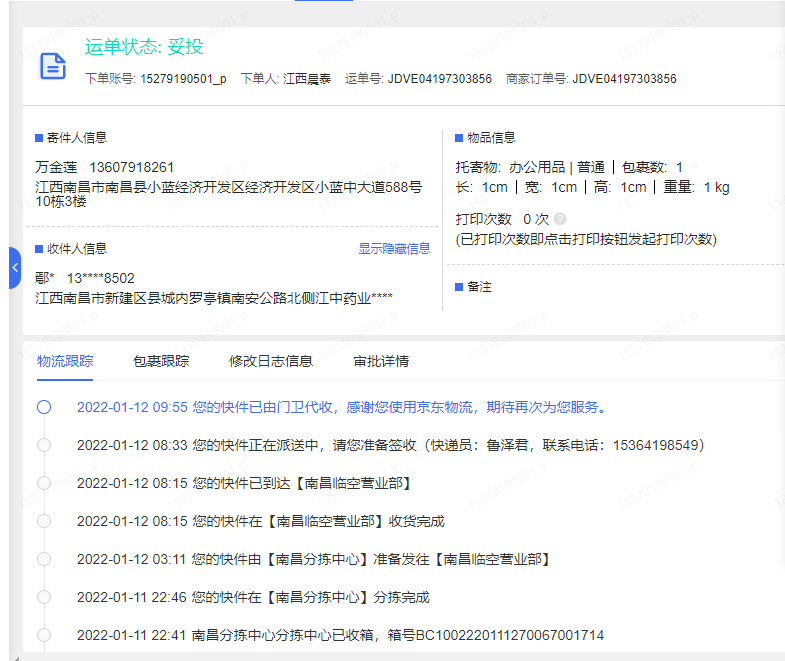Viewport: 785px width, 661px height.
Task: Click timeline marker for 22:41 已收箱 entry
Action: 44,635
